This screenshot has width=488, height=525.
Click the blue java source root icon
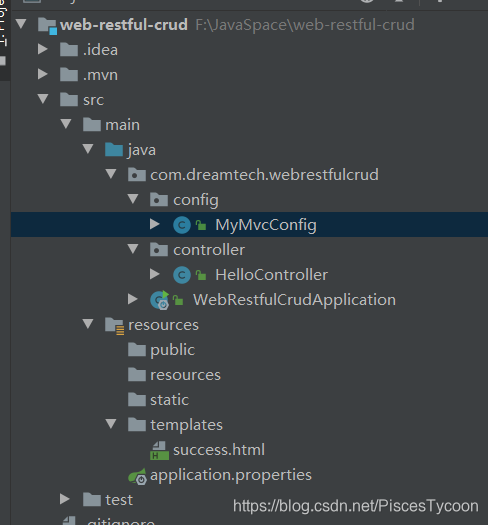pos(114,149)
